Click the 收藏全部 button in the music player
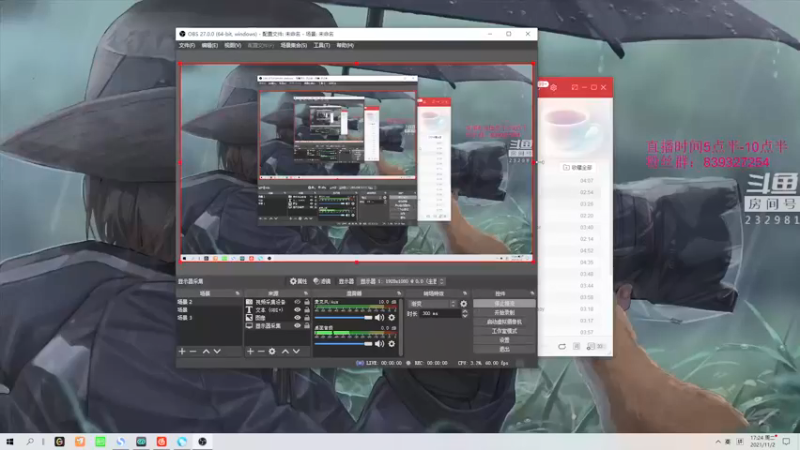Screen dimensions: 800x450 coord(577,167)
